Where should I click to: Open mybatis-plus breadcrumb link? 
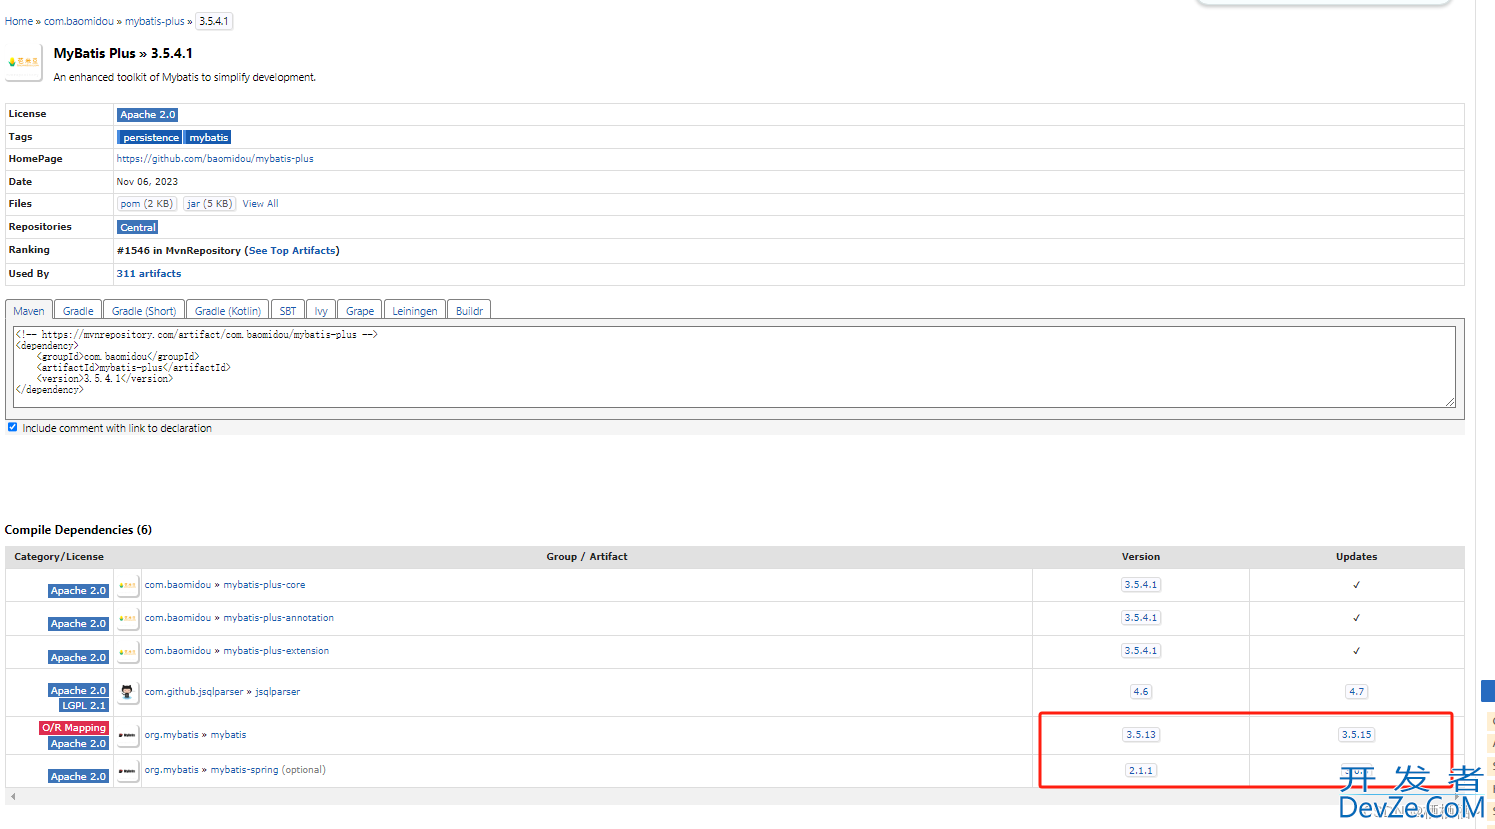click(155, 21)
